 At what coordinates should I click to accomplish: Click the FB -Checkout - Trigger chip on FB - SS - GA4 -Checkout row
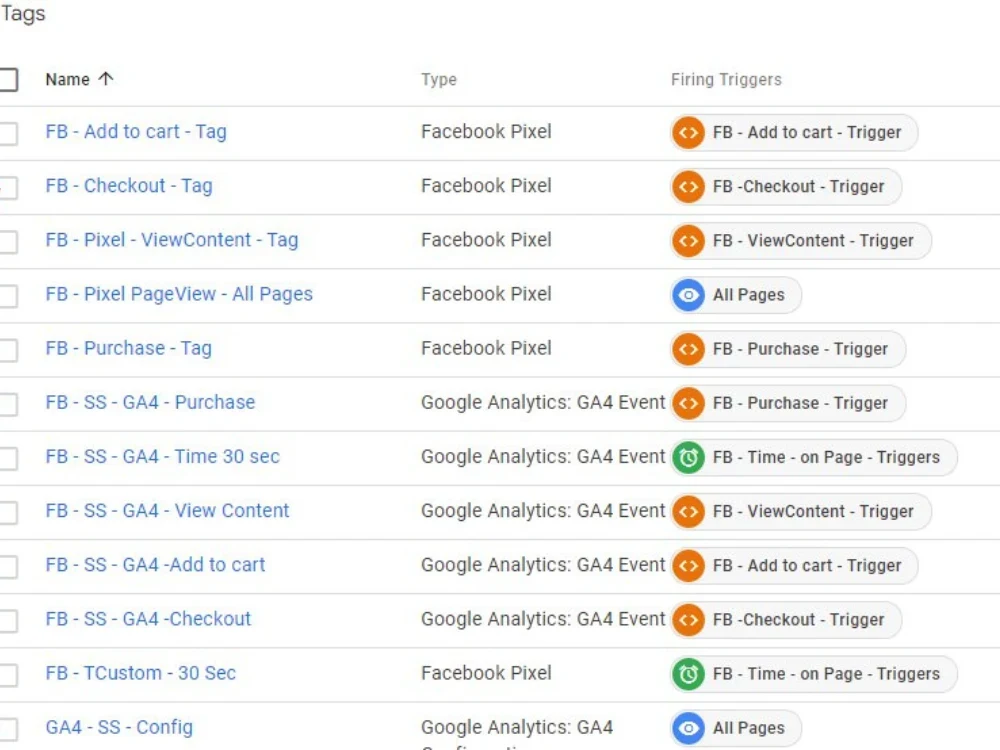pos(797,620)
